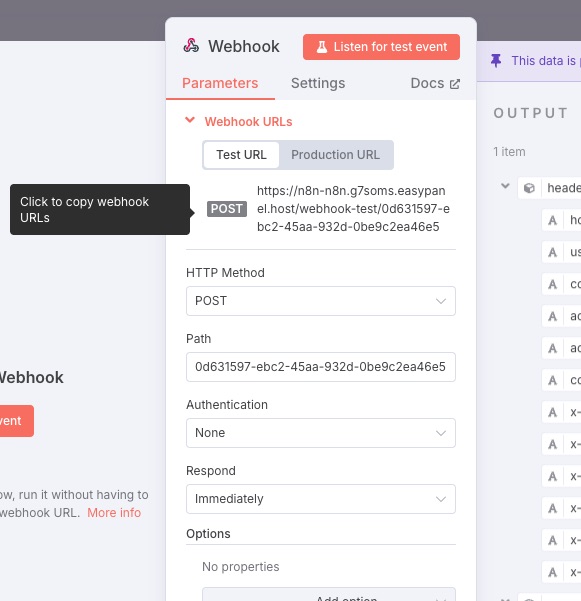Click the pin icon in data pinned banner
Screen dimensions: 581x601
coord(496,61)
